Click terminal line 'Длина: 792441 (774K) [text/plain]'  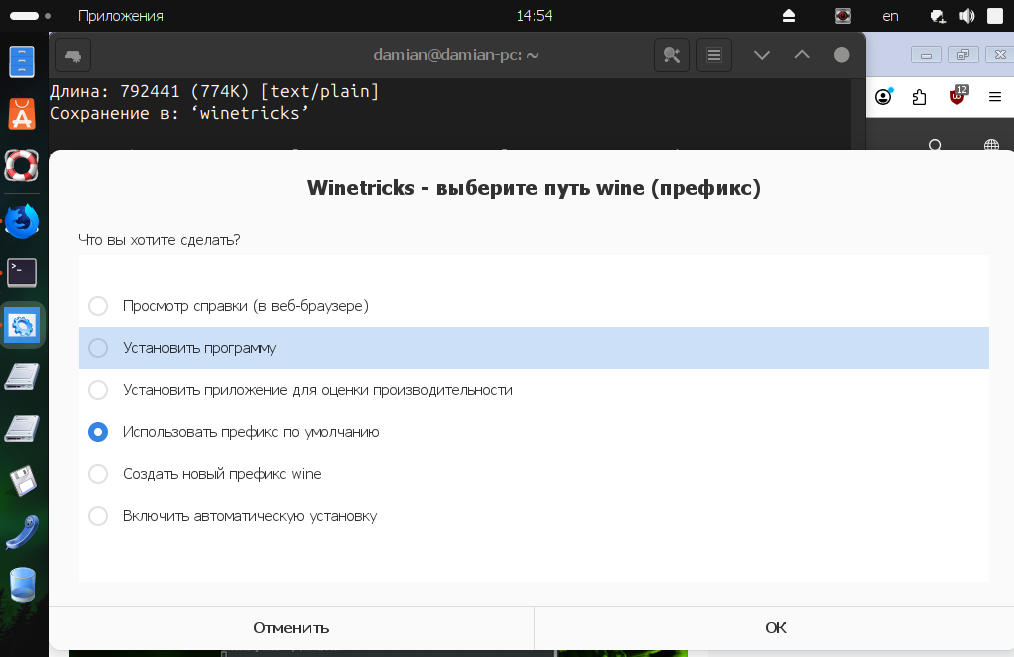point(215,91)
